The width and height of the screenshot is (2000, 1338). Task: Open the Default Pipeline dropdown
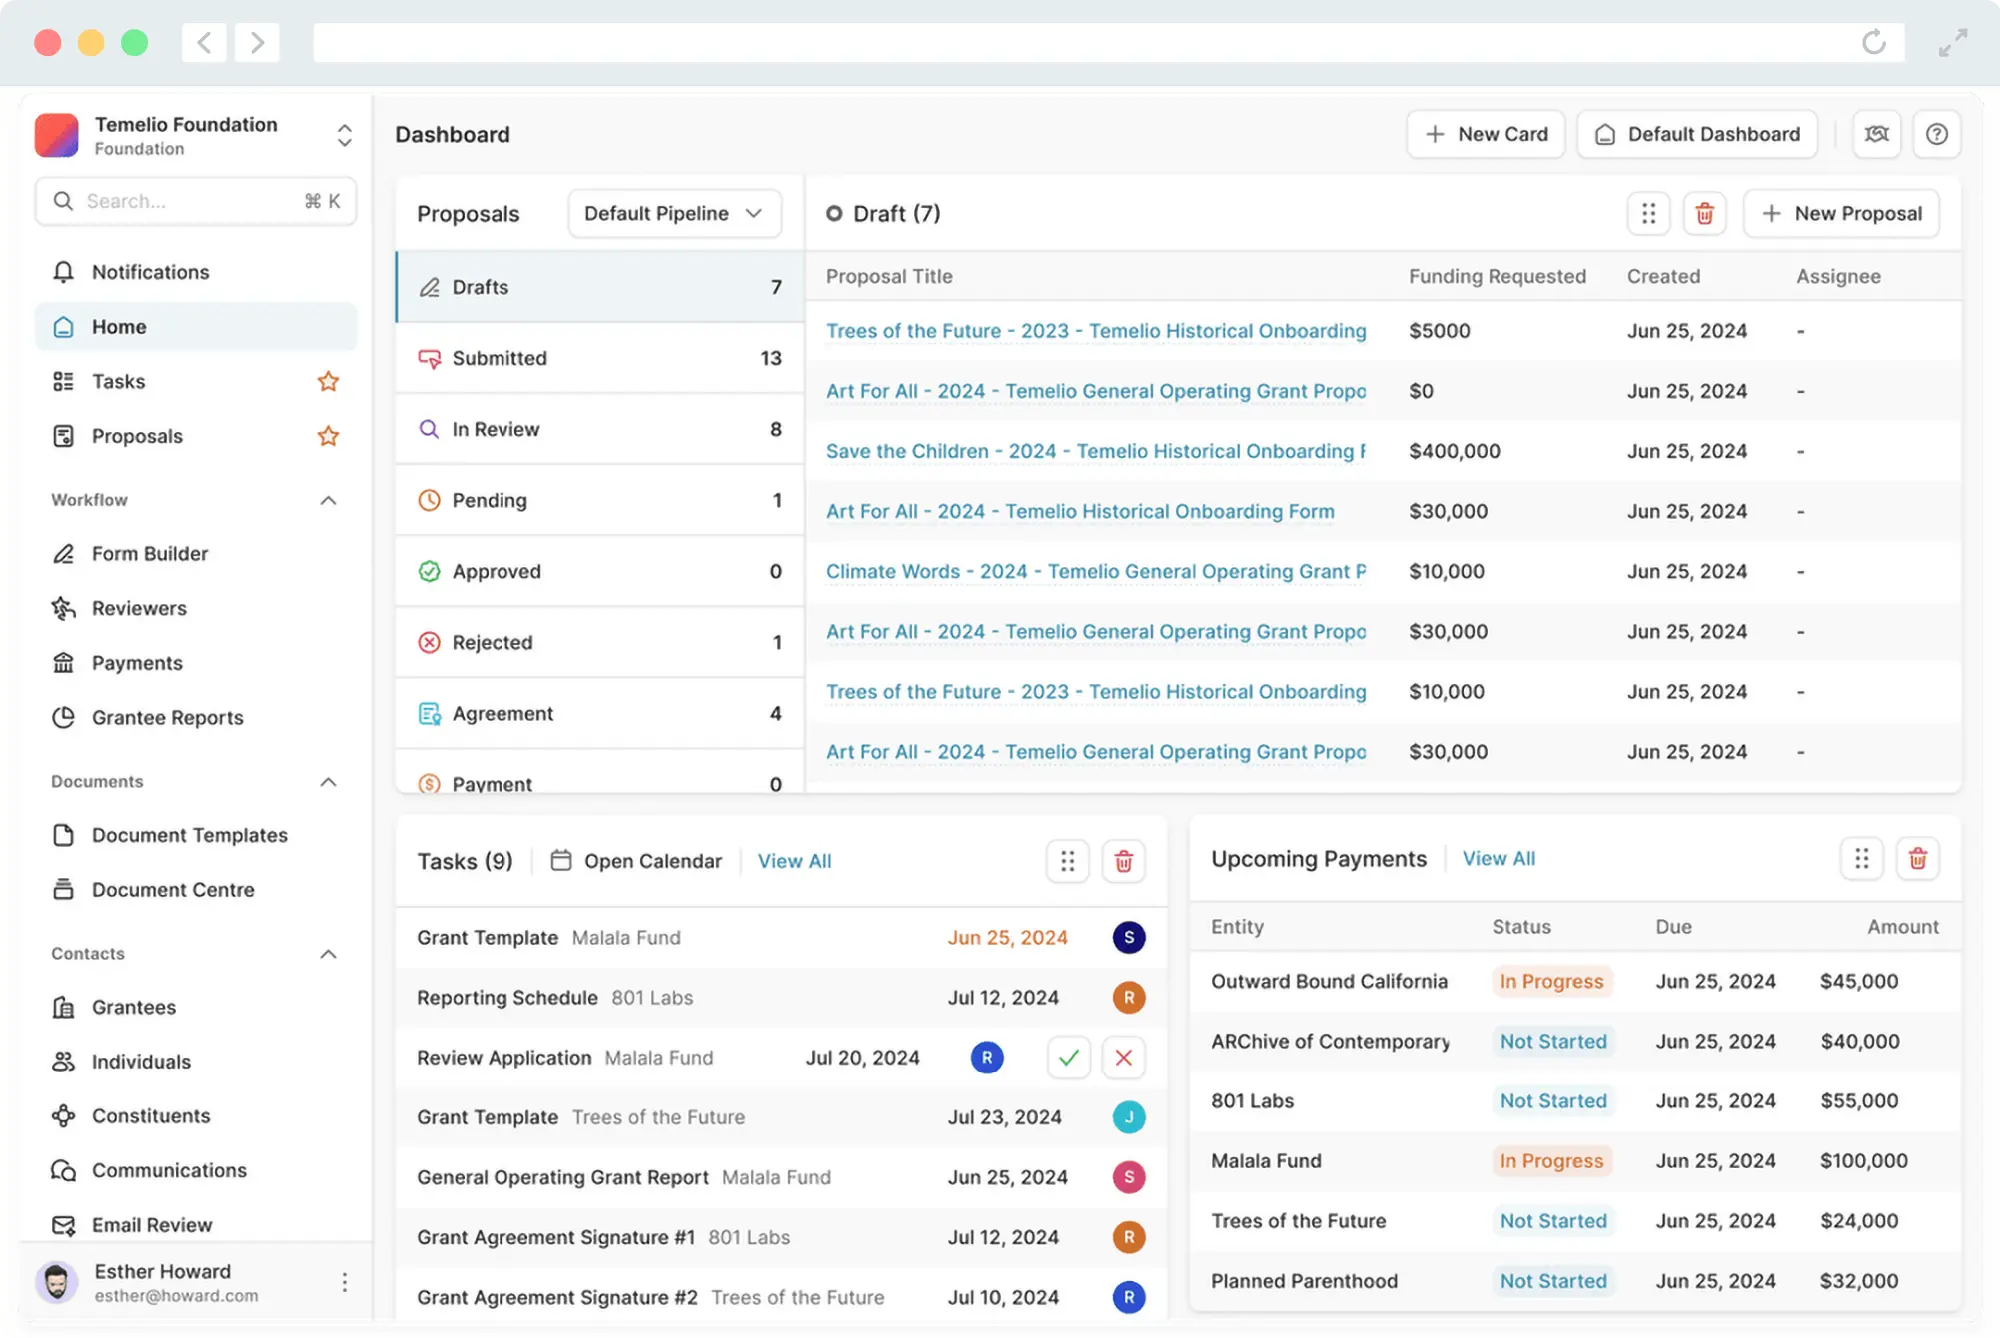point(674,213)
